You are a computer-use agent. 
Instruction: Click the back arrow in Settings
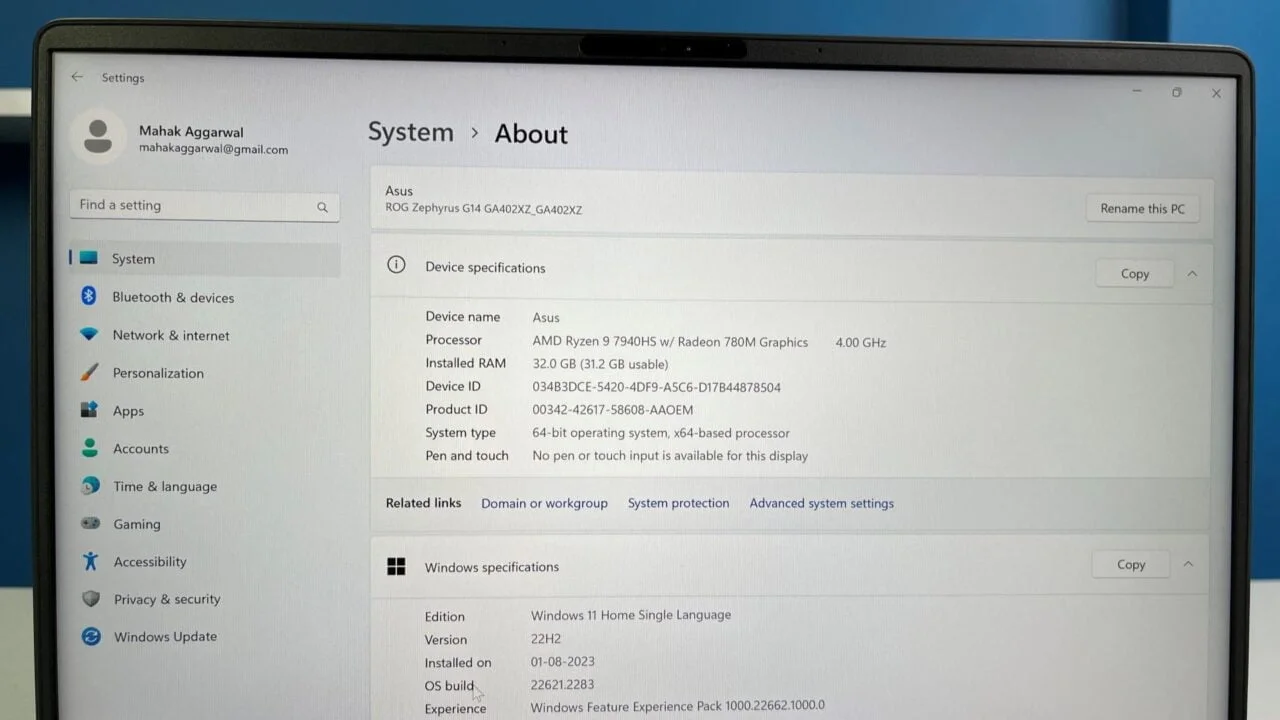tap(77, 77)
